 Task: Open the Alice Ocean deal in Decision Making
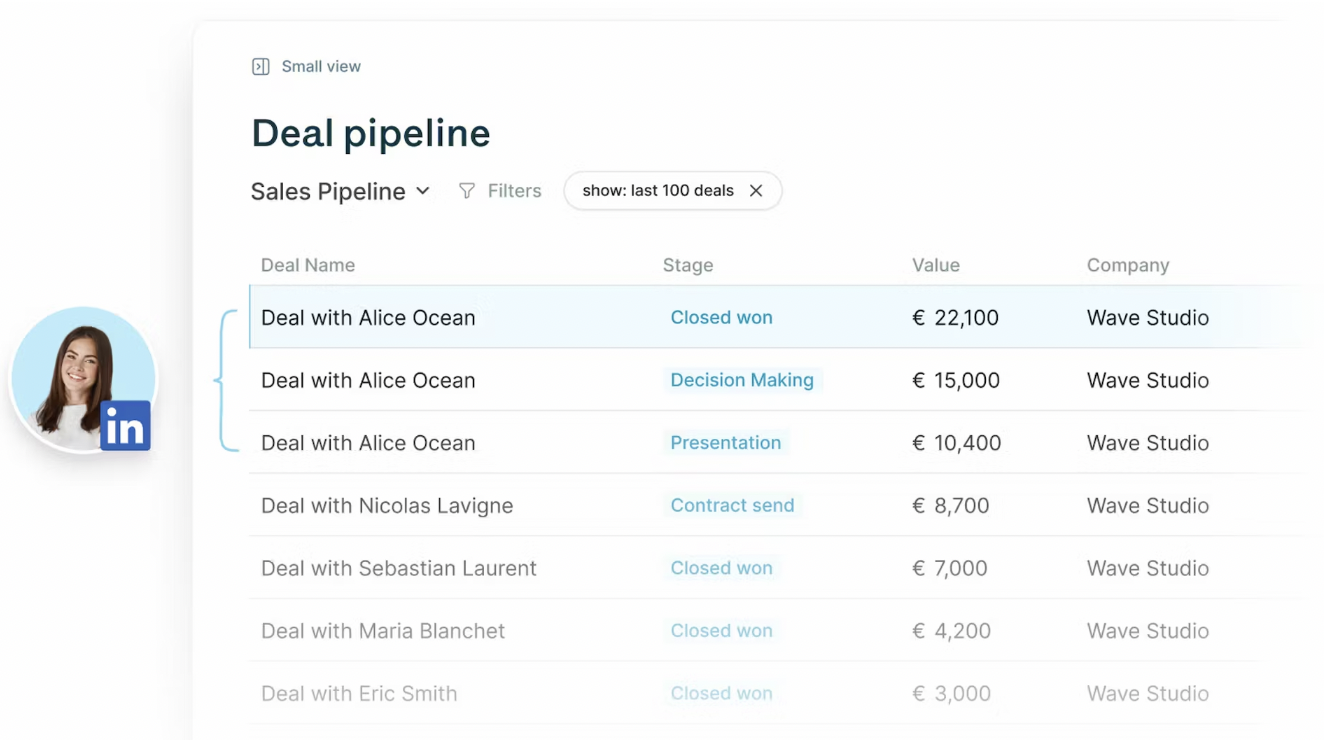pyautogui.click(x=368, y=380)
